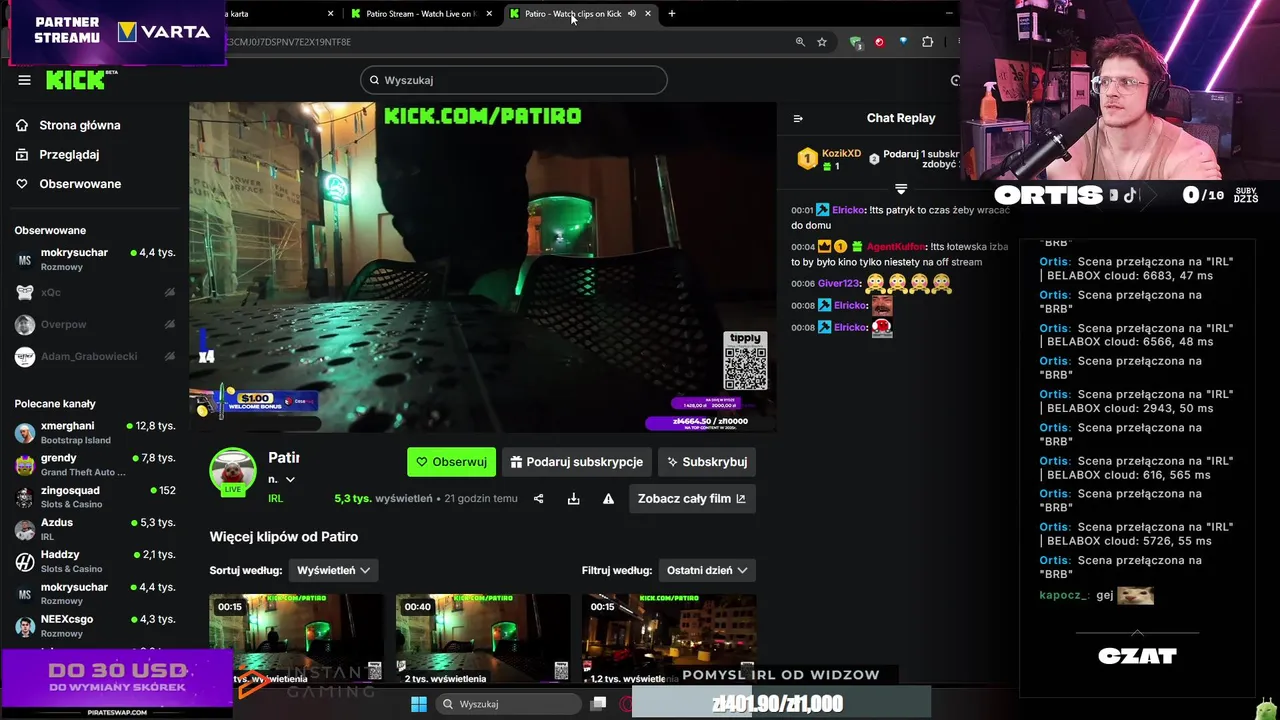Viewport: 1280px width, 720px height.
Task: Open the 00:40 clip thumbnail
Action: click(x=483, y=638)
